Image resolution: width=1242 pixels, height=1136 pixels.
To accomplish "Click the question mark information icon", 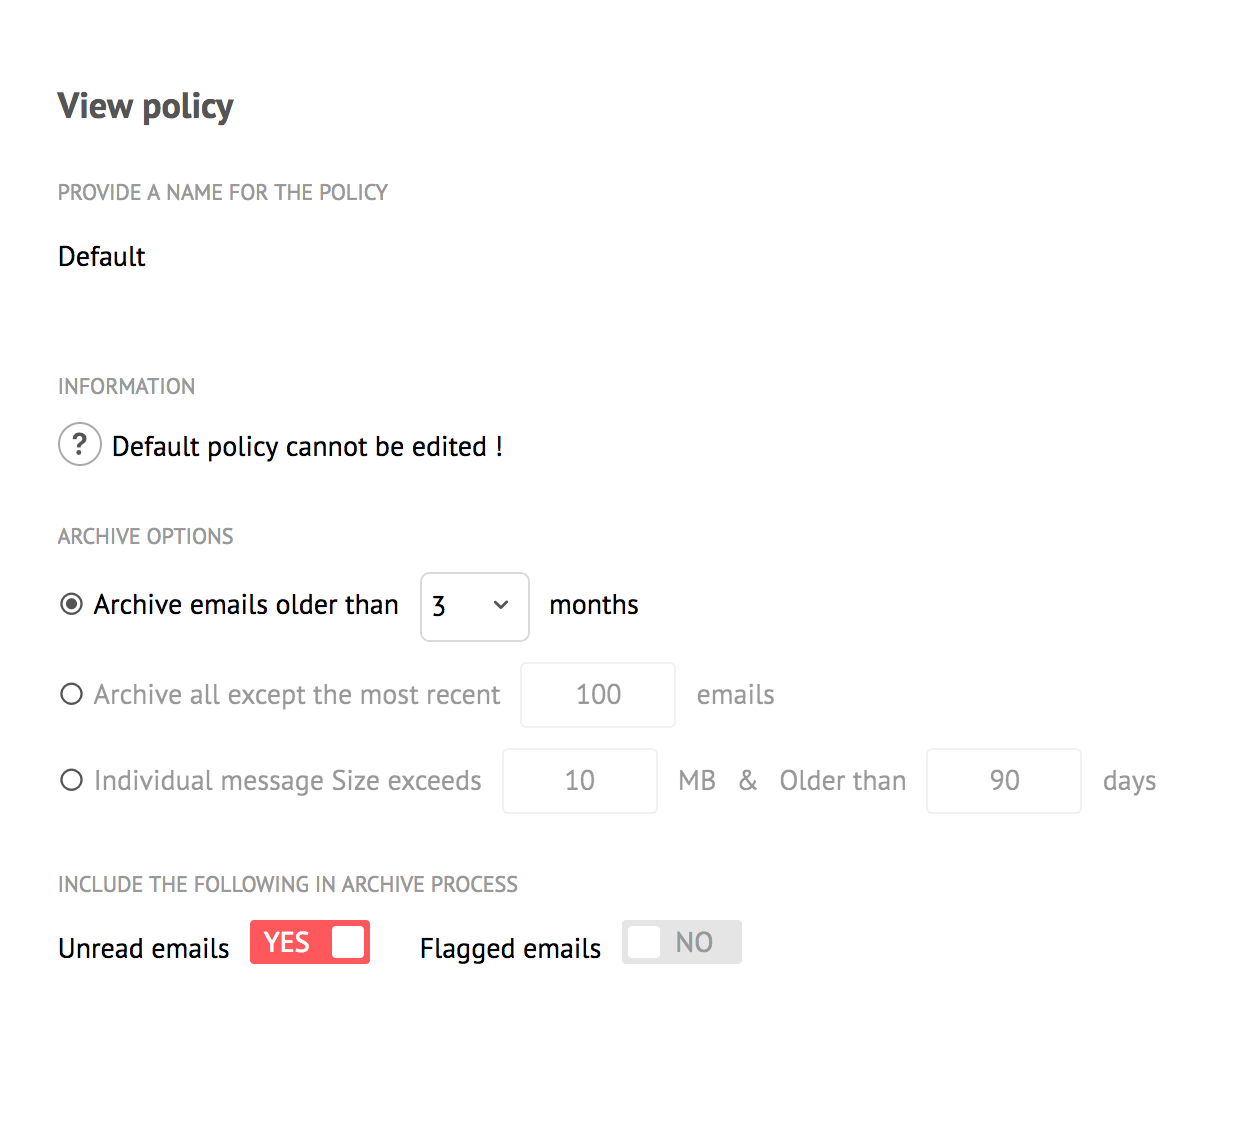I will click(80, 444).
